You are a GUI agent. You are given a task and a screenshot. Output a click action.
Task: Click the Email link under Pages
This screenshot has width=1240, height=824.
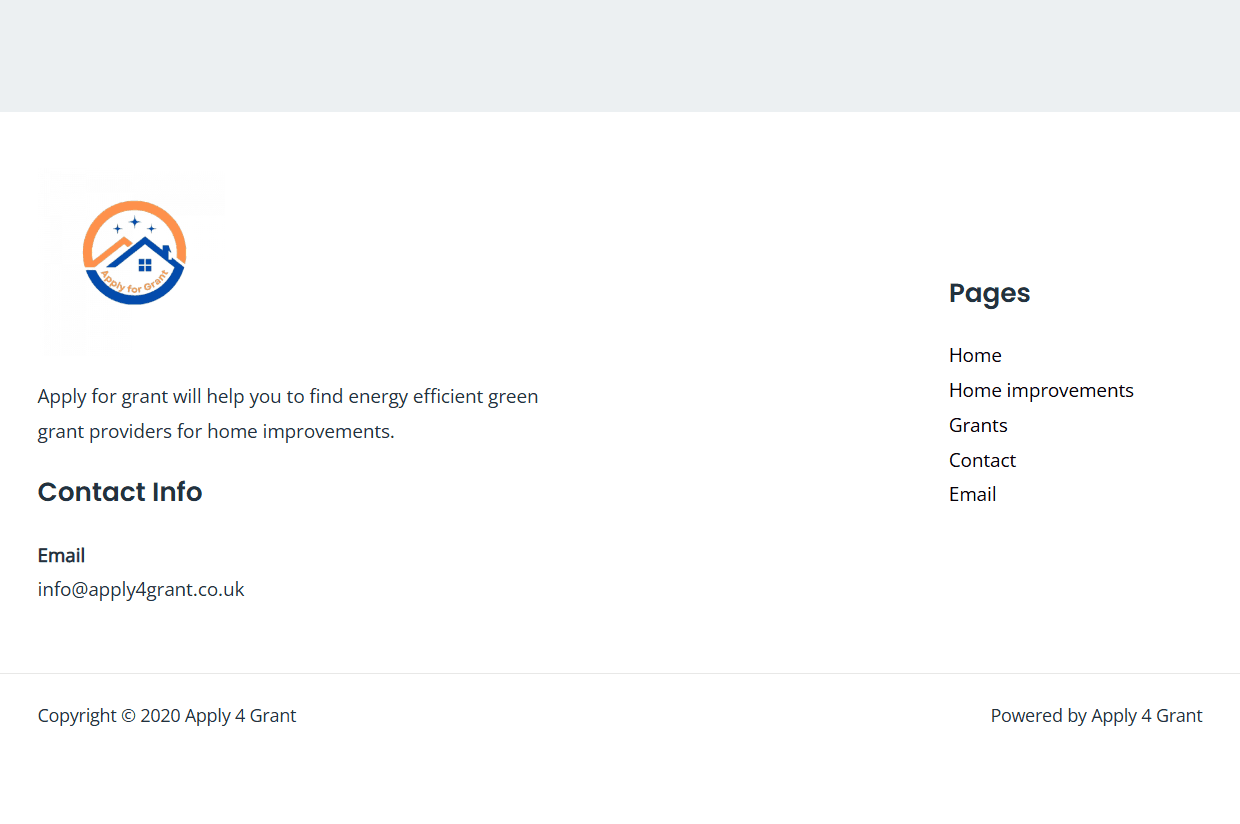point(972,494)
